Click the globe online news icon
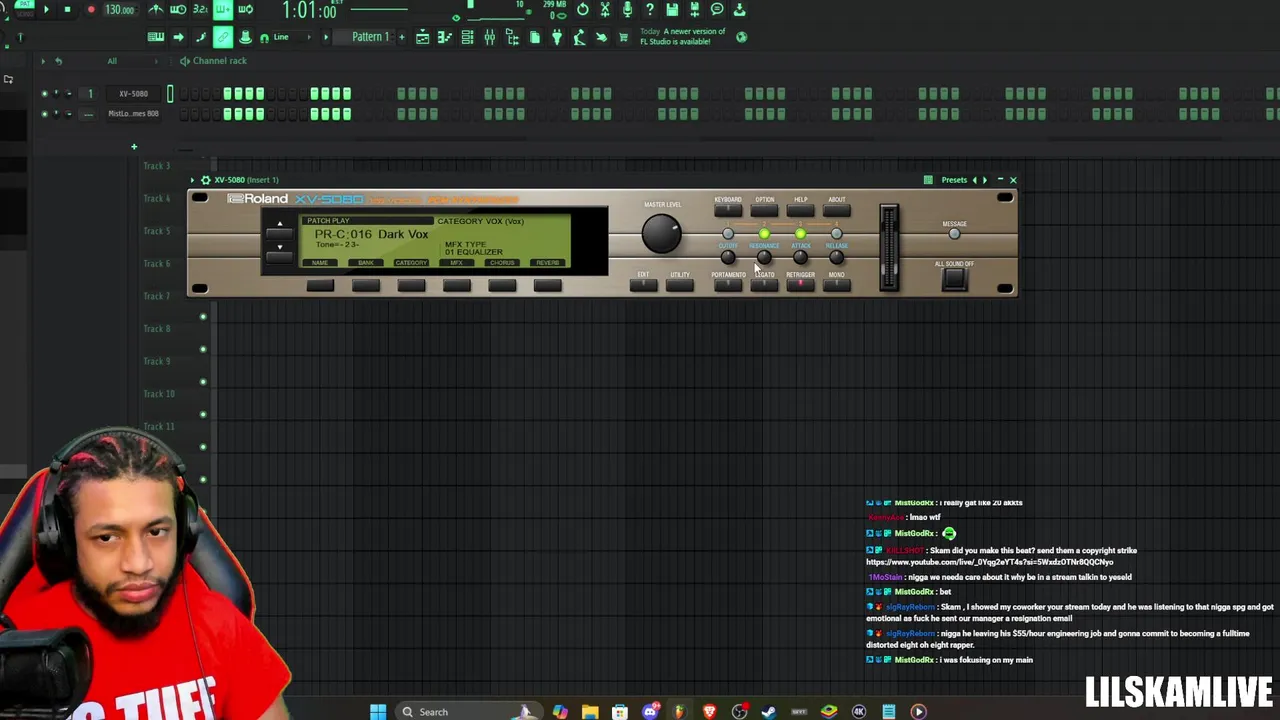The height and width of the screenshot is (720, 1280). point(741,37)
